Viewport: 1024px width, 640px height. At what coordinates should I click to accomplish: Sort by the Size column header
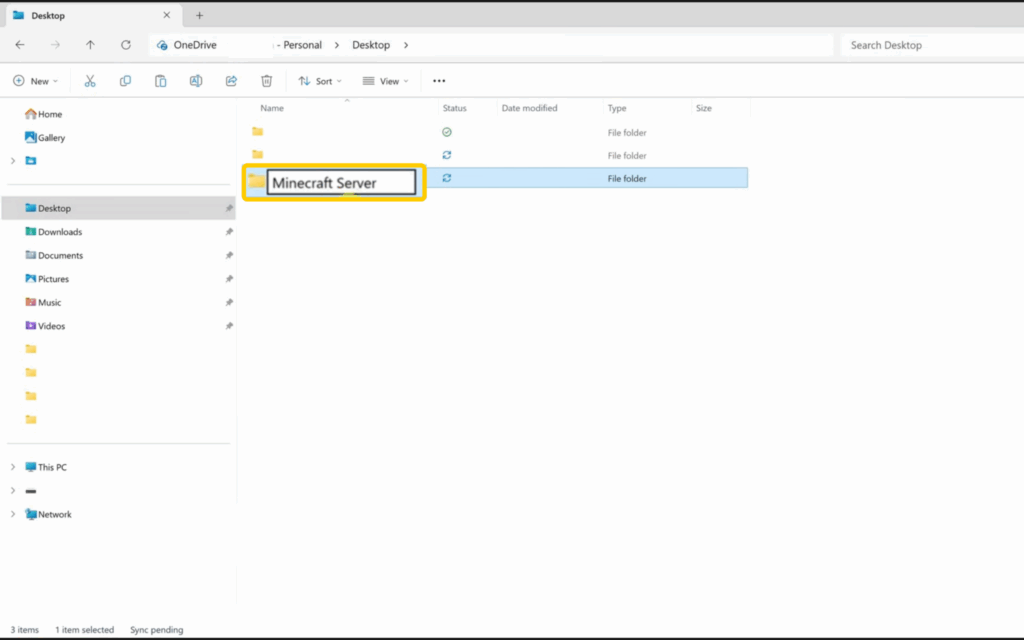pyautogui.click(x=704, y=108)
